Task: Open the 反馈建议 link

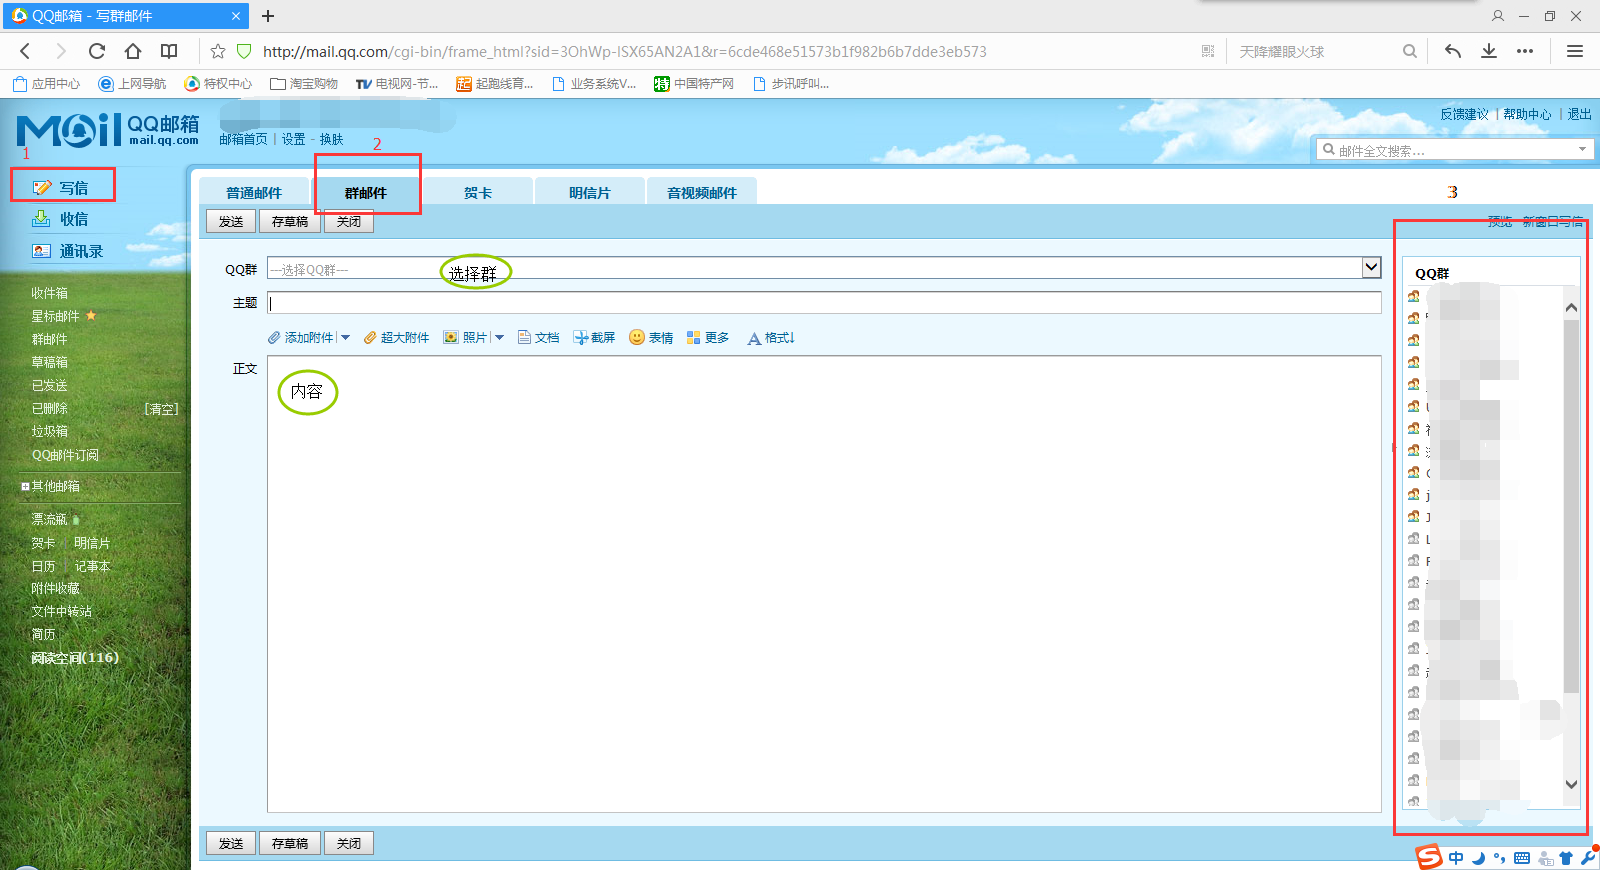Action: (1464, 114)
